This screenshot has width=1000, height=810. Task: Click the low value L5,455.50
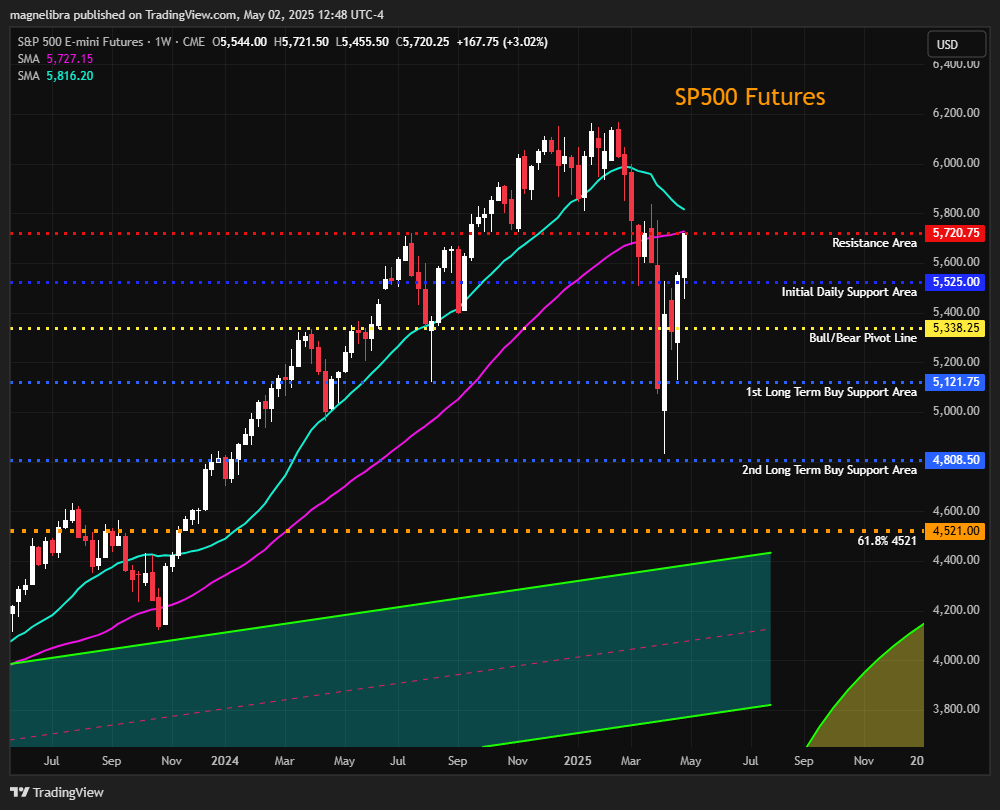coord(362,42)
